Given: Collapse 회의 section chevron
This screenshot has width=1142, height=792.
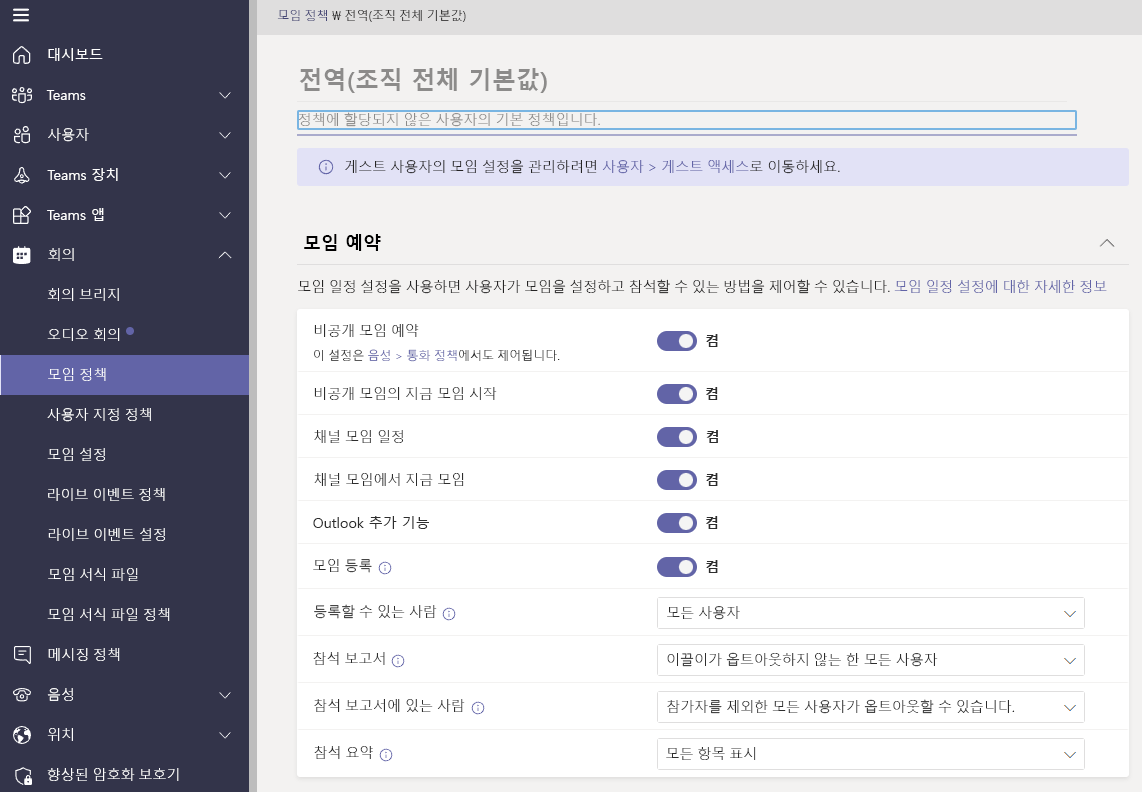Looking at the screenshot, I should pyautogui.click(x=225, y=255).
